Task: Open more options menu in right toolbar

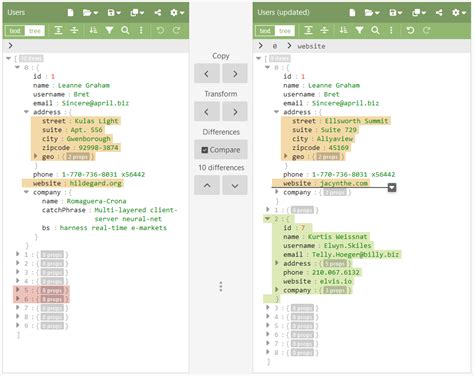Action: (x=391, y=30)
